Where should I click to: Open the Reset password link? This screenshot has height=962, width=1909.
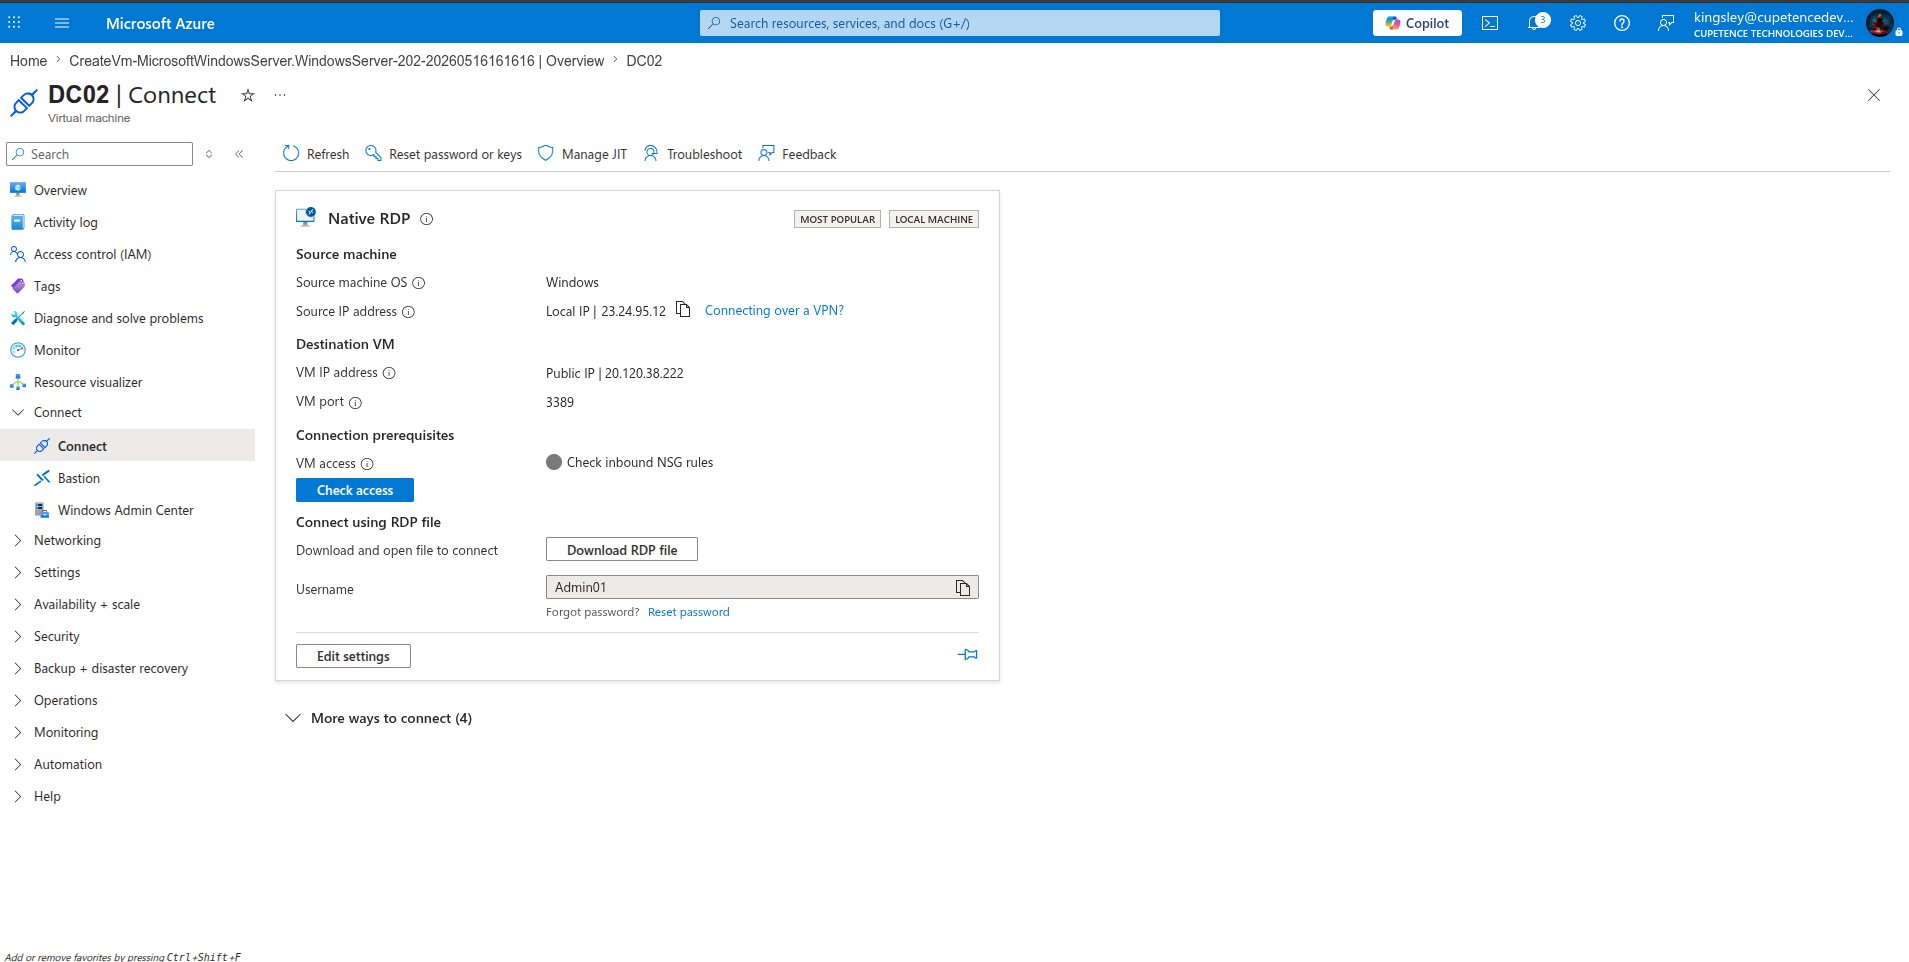coord(689,612)
